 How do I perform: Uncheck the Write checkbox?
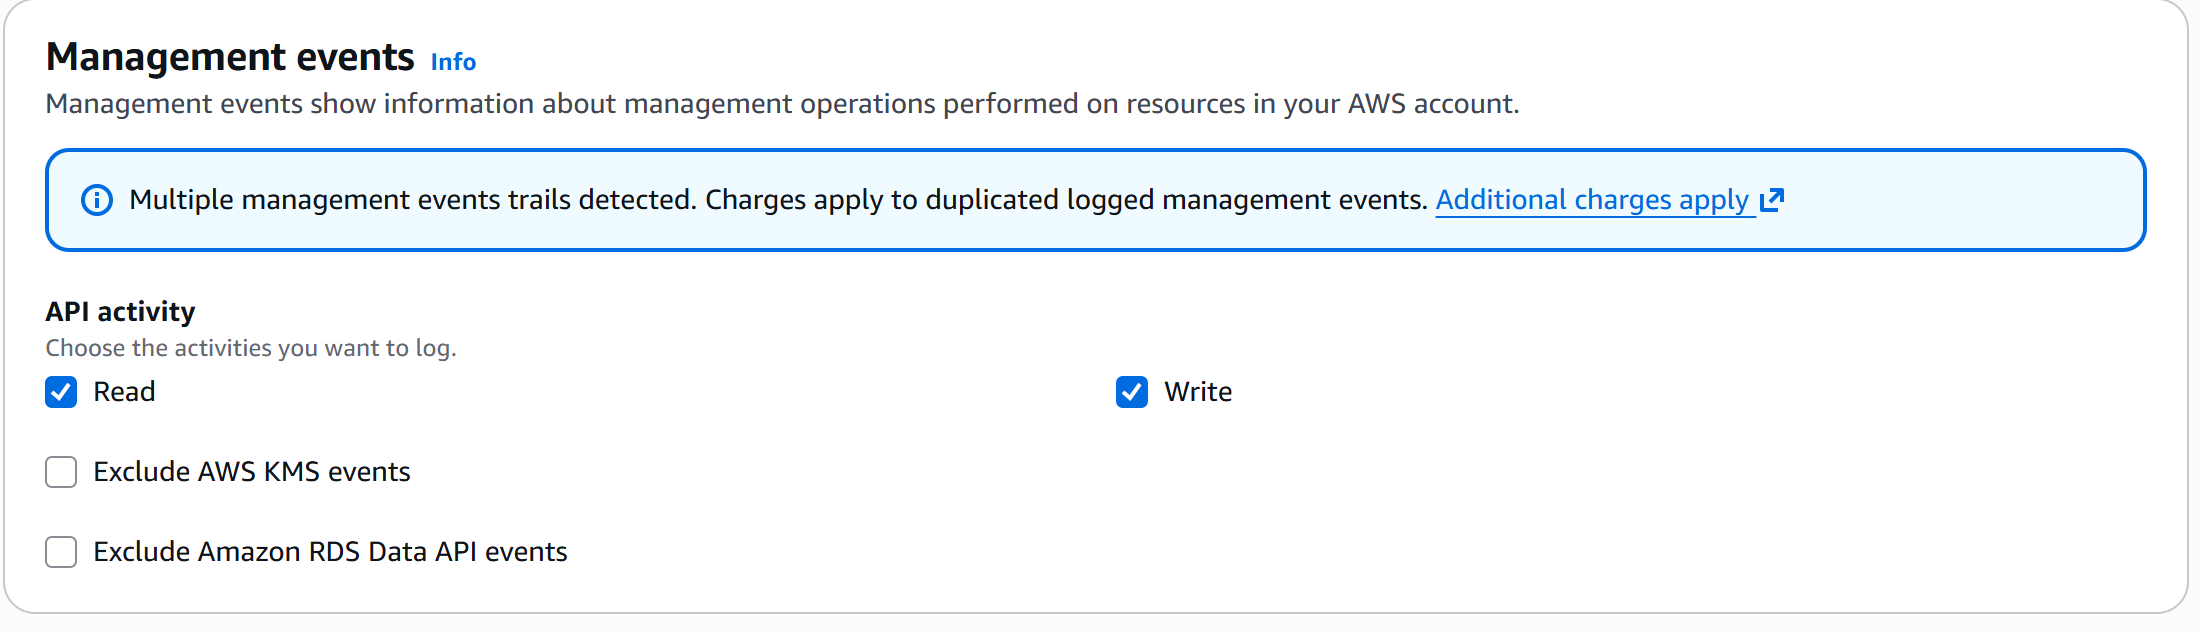(1132, 392)
